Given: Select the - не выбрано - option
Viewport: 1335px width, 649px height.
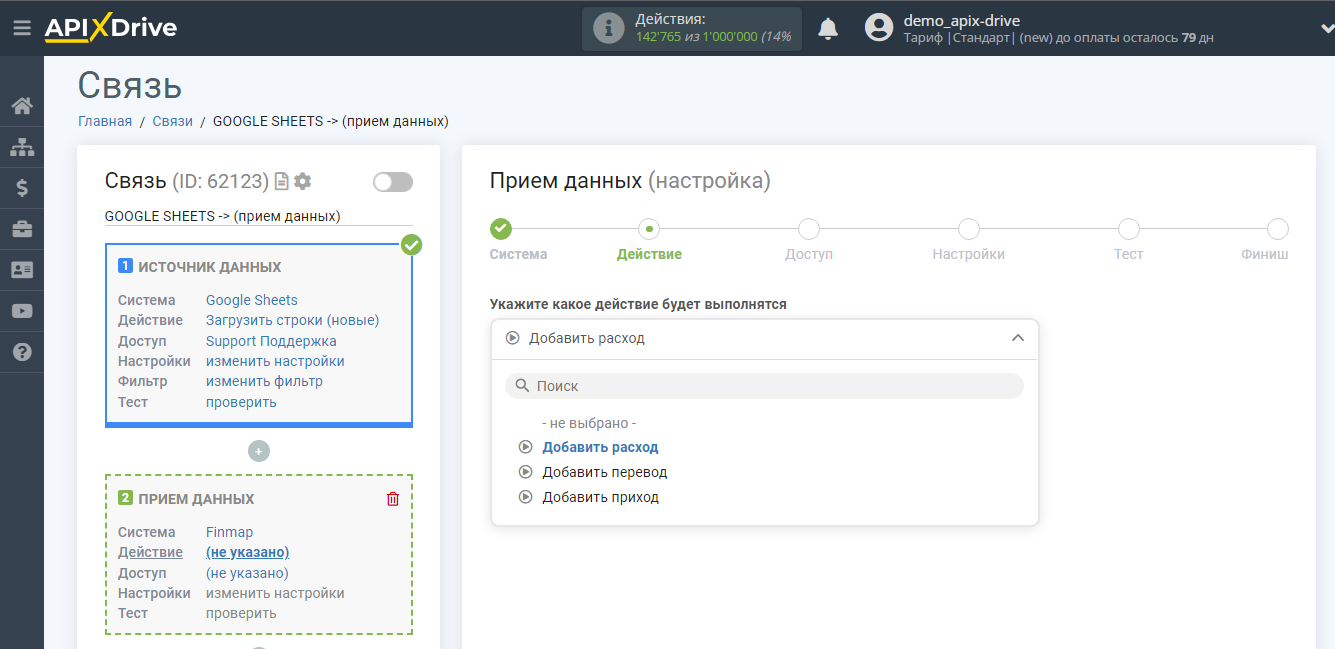Looking at the screenshot, I should coord(589,423).
